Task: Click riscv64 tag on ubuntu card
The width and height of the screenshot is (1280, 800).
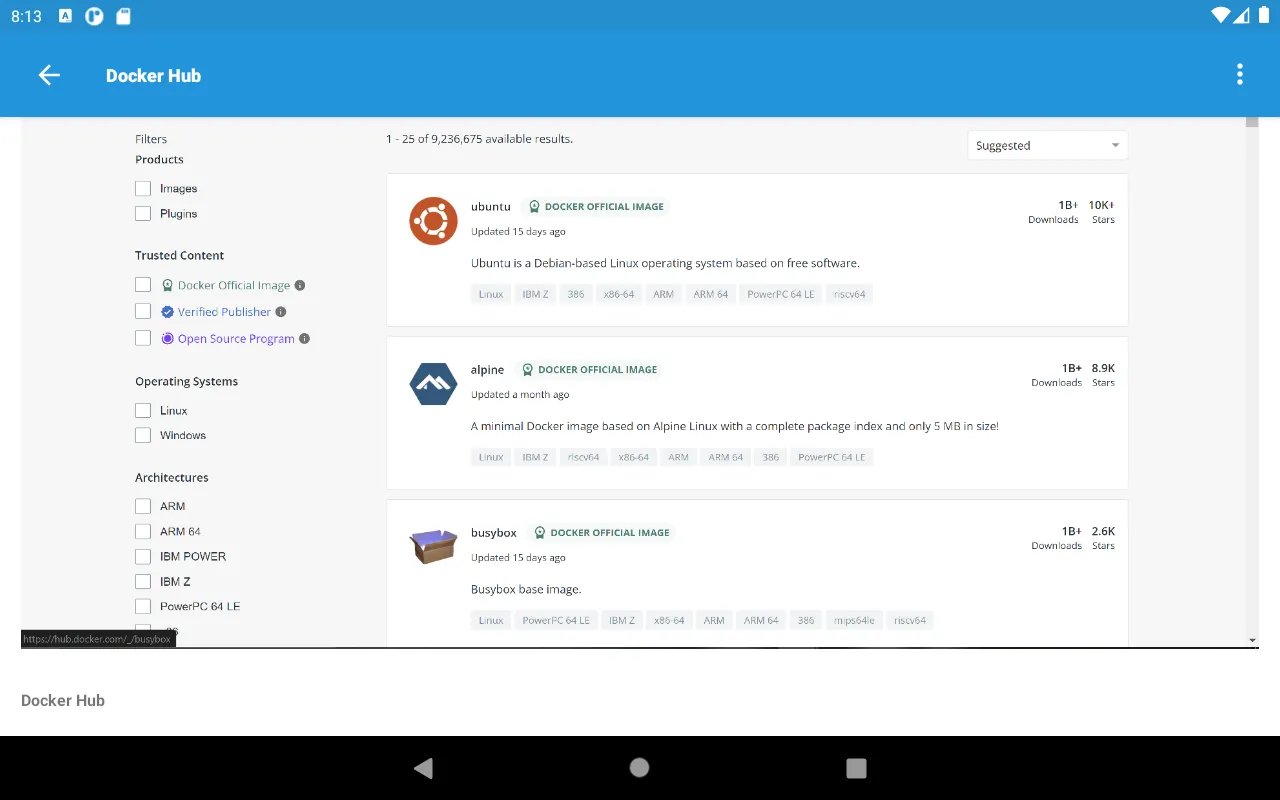Action: click(x=850, y=294)
